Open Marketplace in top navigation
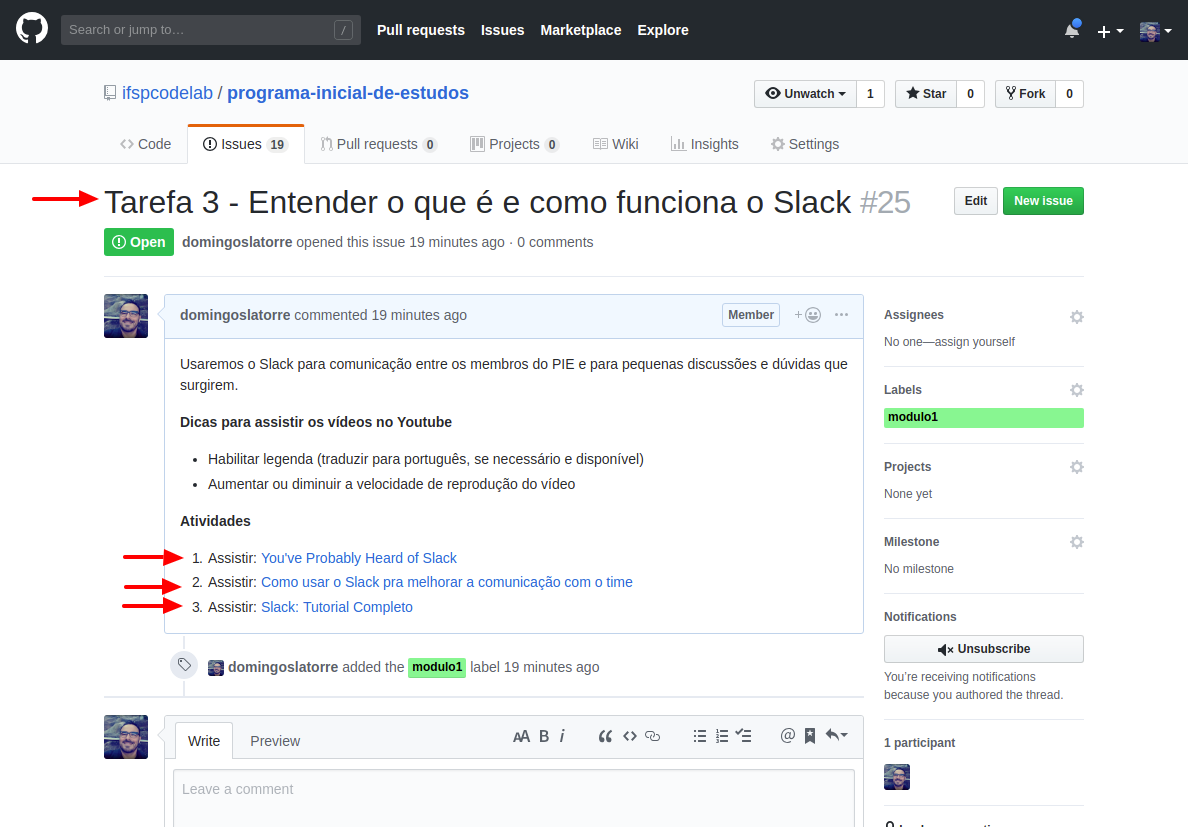The height and width of the screenshot is (827, 1188). click(580, 30)
